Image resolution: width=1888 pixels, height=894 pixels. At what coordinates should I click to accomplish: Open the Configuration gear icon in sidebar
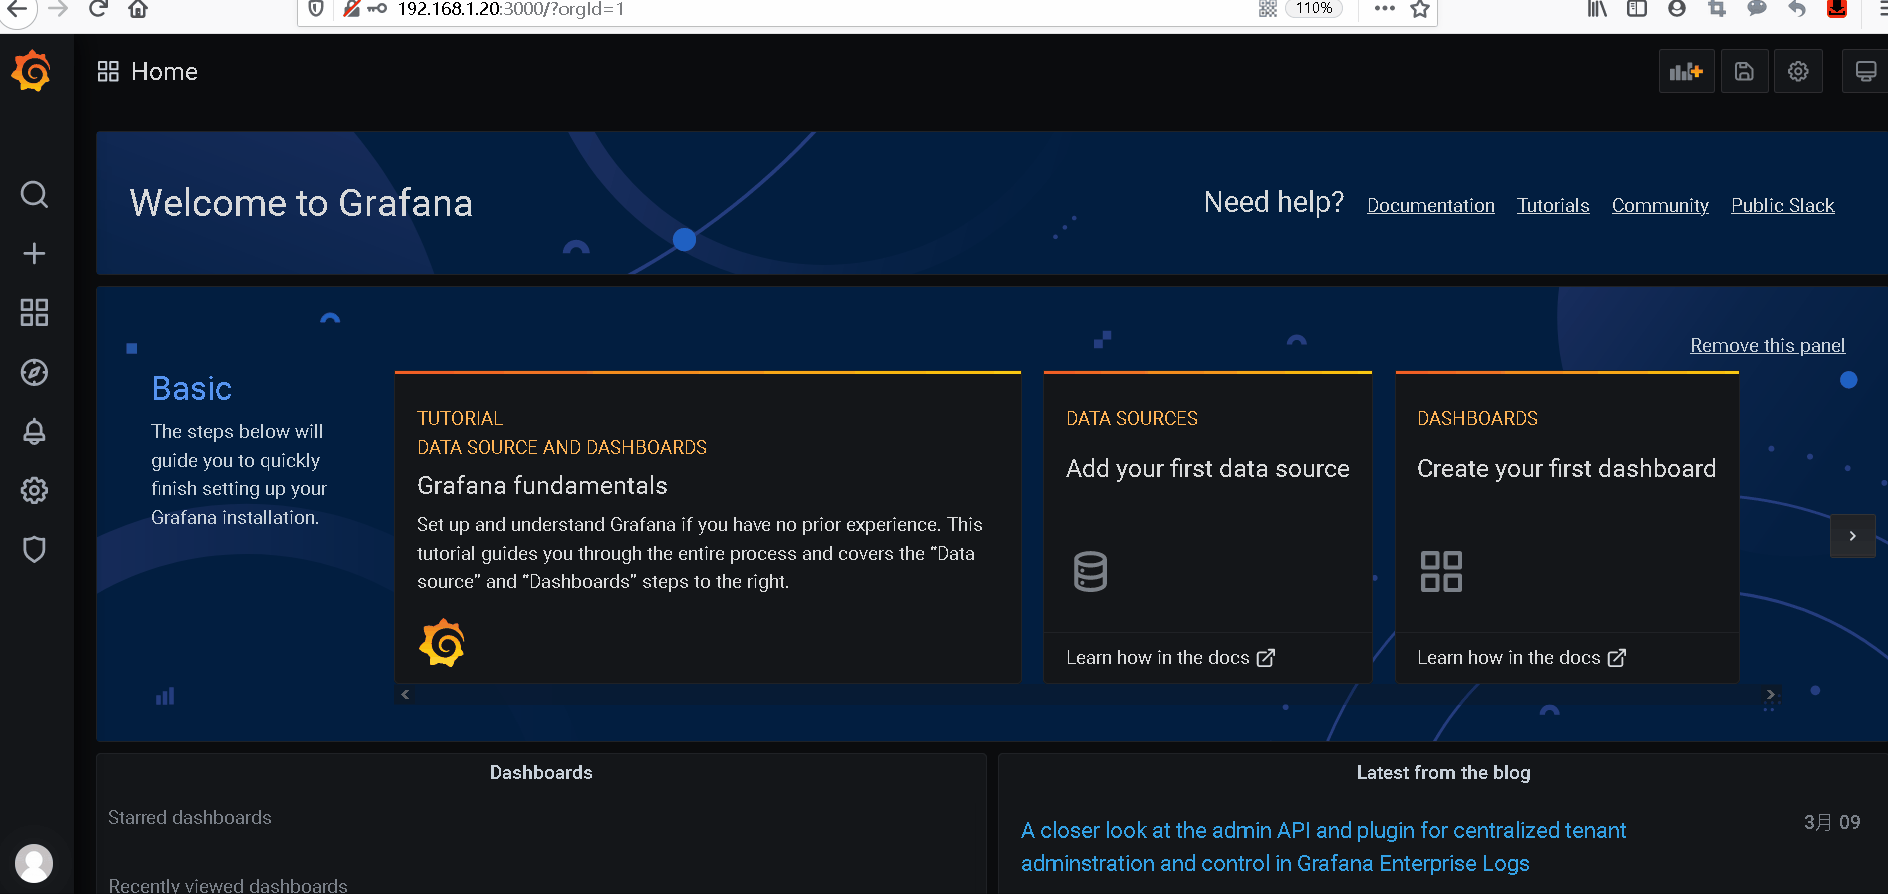(x=34, y=490)
